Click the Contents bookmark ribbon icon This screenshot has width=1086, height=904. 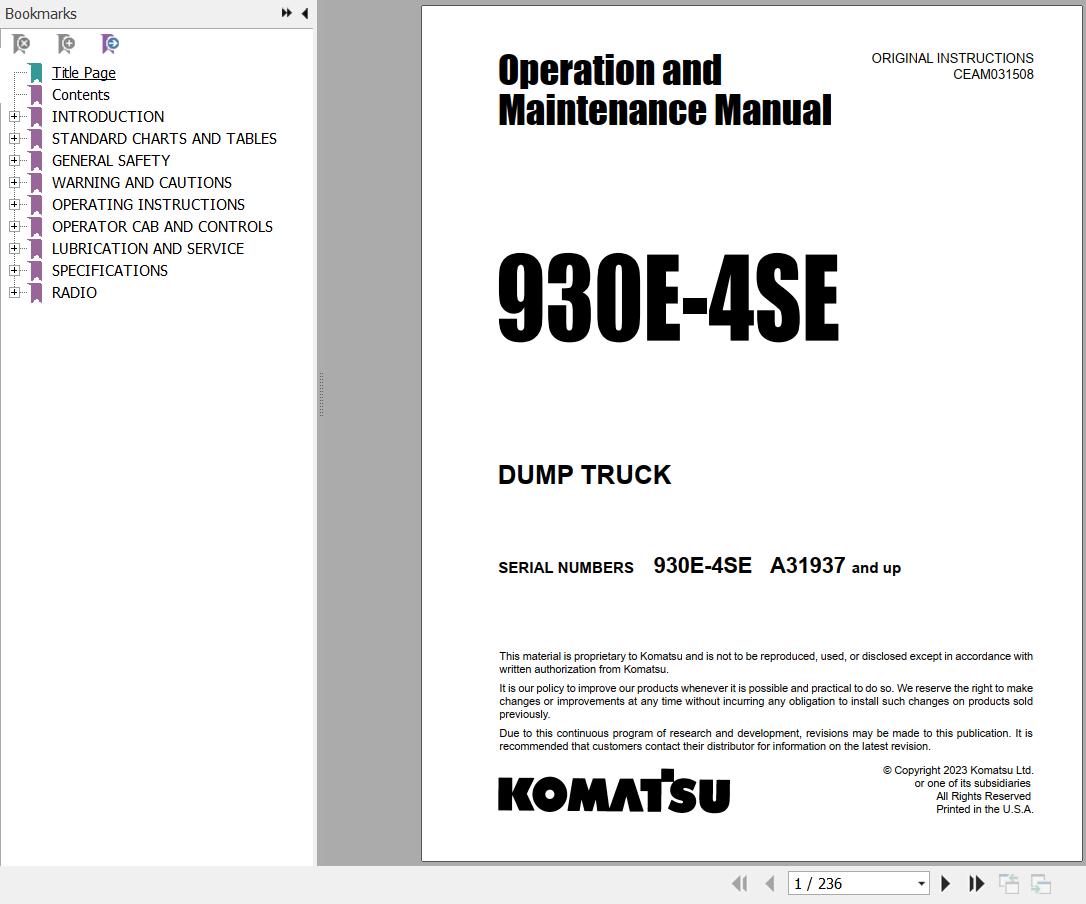(x=36, y=95)
